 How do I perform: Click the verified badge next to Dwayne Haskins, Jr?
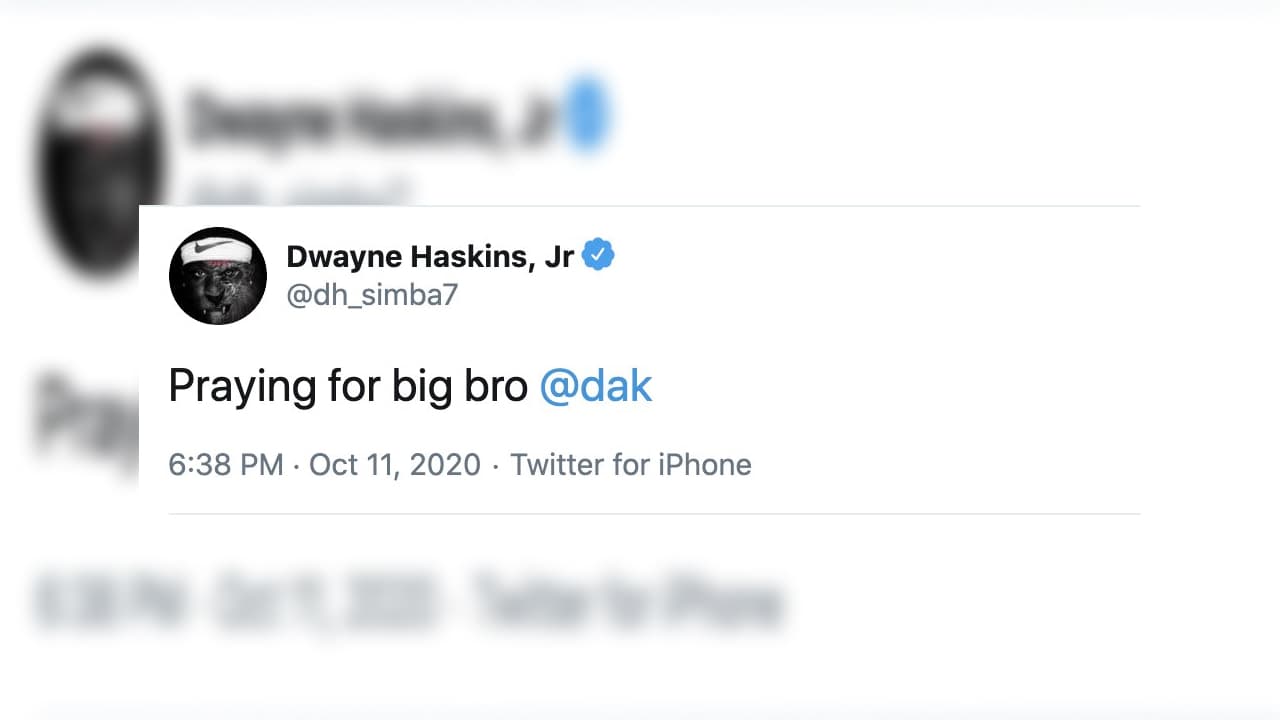point(600,254)
